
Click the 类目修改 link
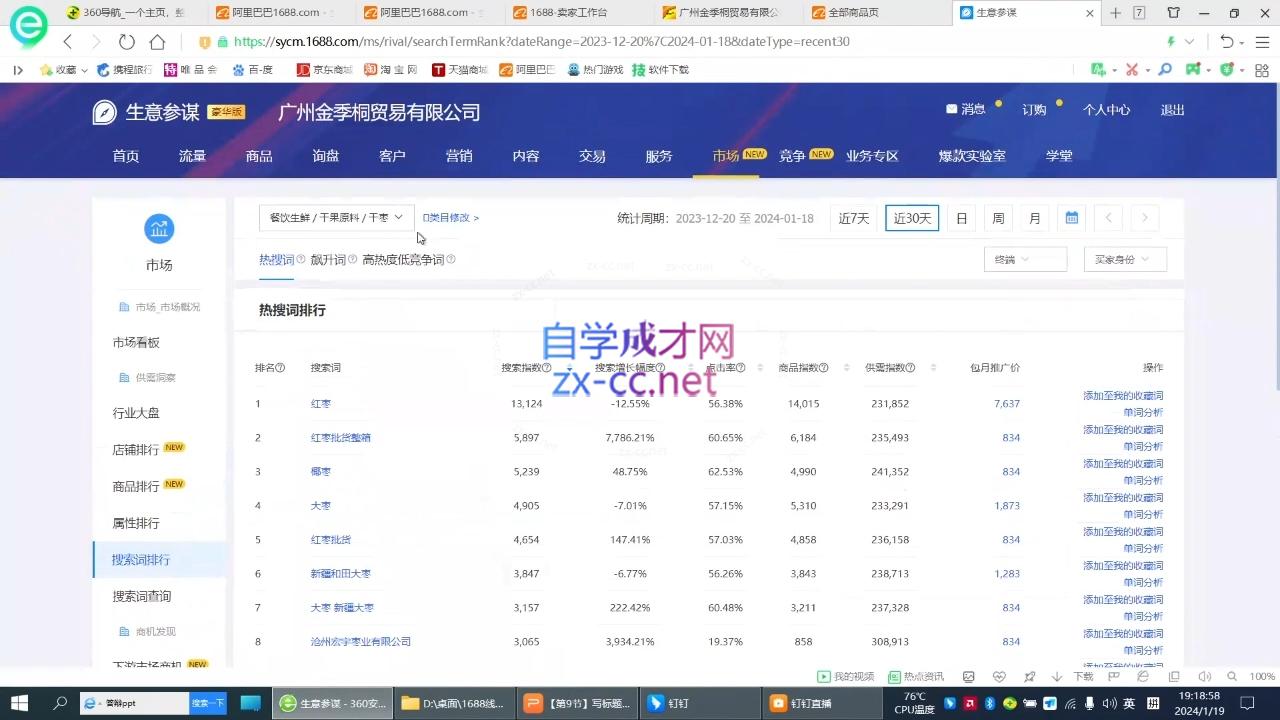(x=451, y=217)
